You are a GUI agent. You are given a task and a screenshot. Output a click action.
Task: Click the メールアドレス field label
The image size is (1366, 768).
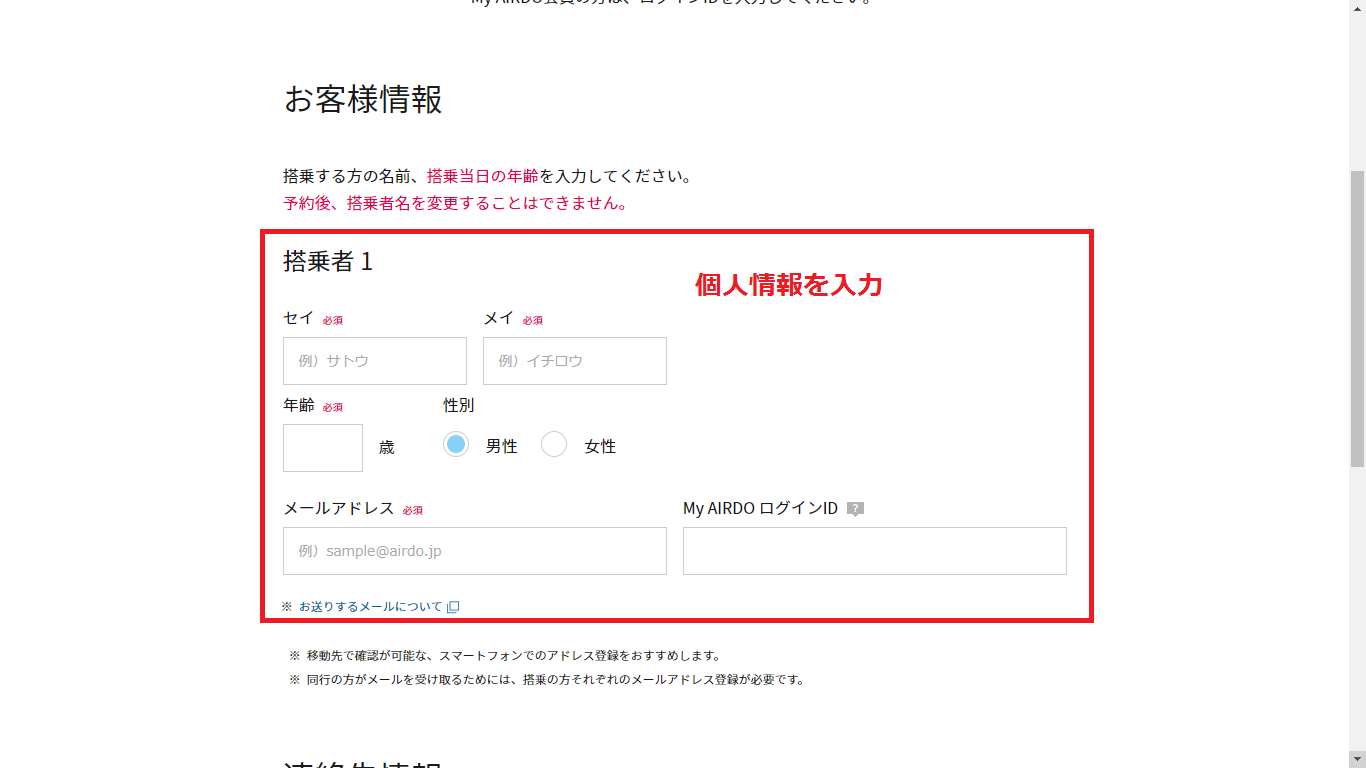339,508
